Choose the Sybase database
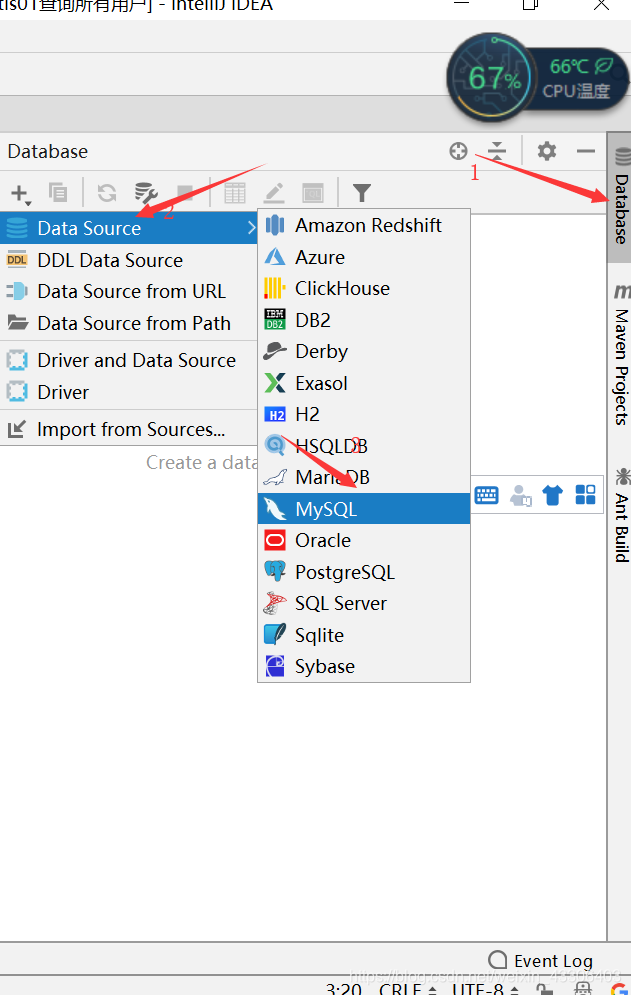 364,666
